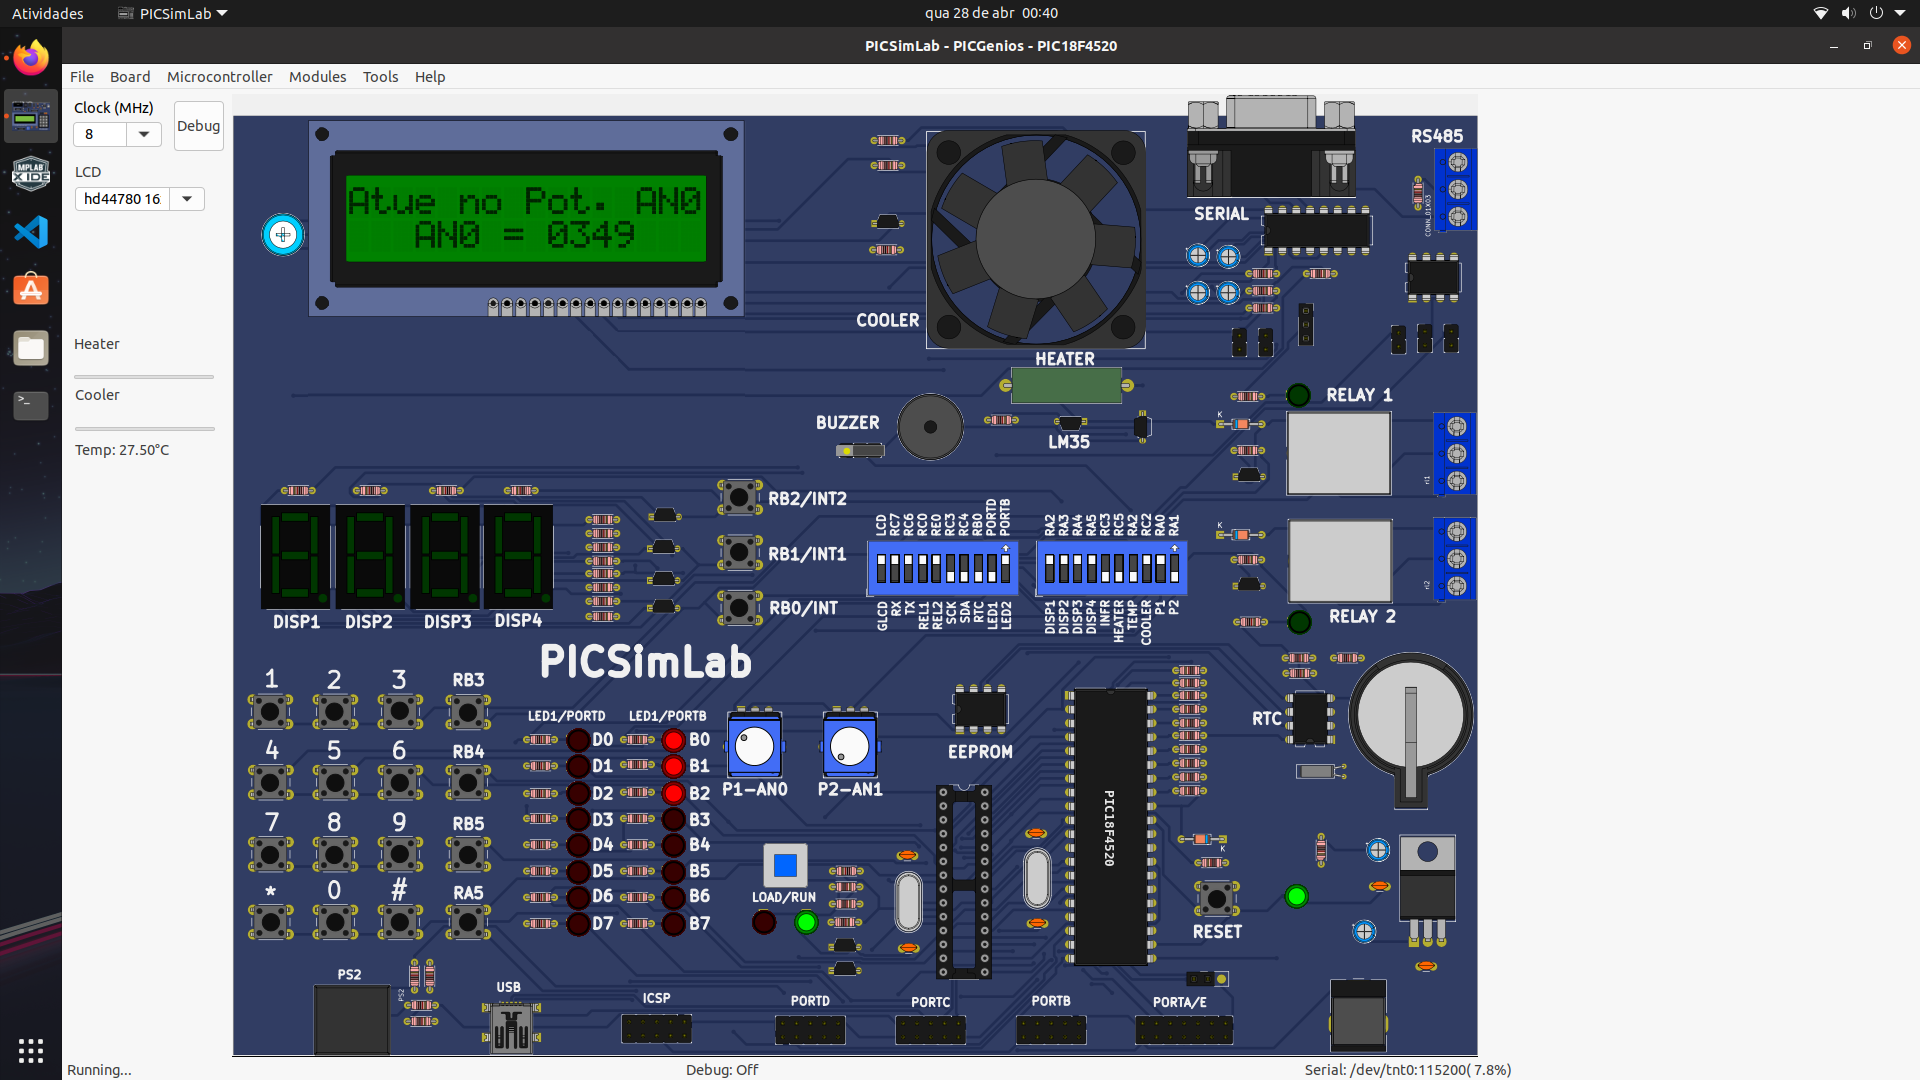Hit the RESET button on the board
Screen dimensions: 1920x1080
click(x=1217, y=899)
